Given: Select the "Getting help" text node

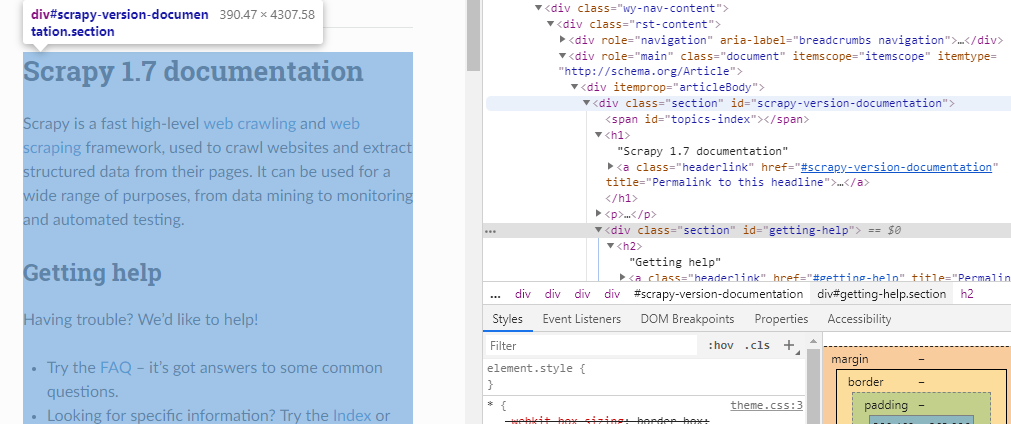Looking at the screenshot, I should coord(674,262).
